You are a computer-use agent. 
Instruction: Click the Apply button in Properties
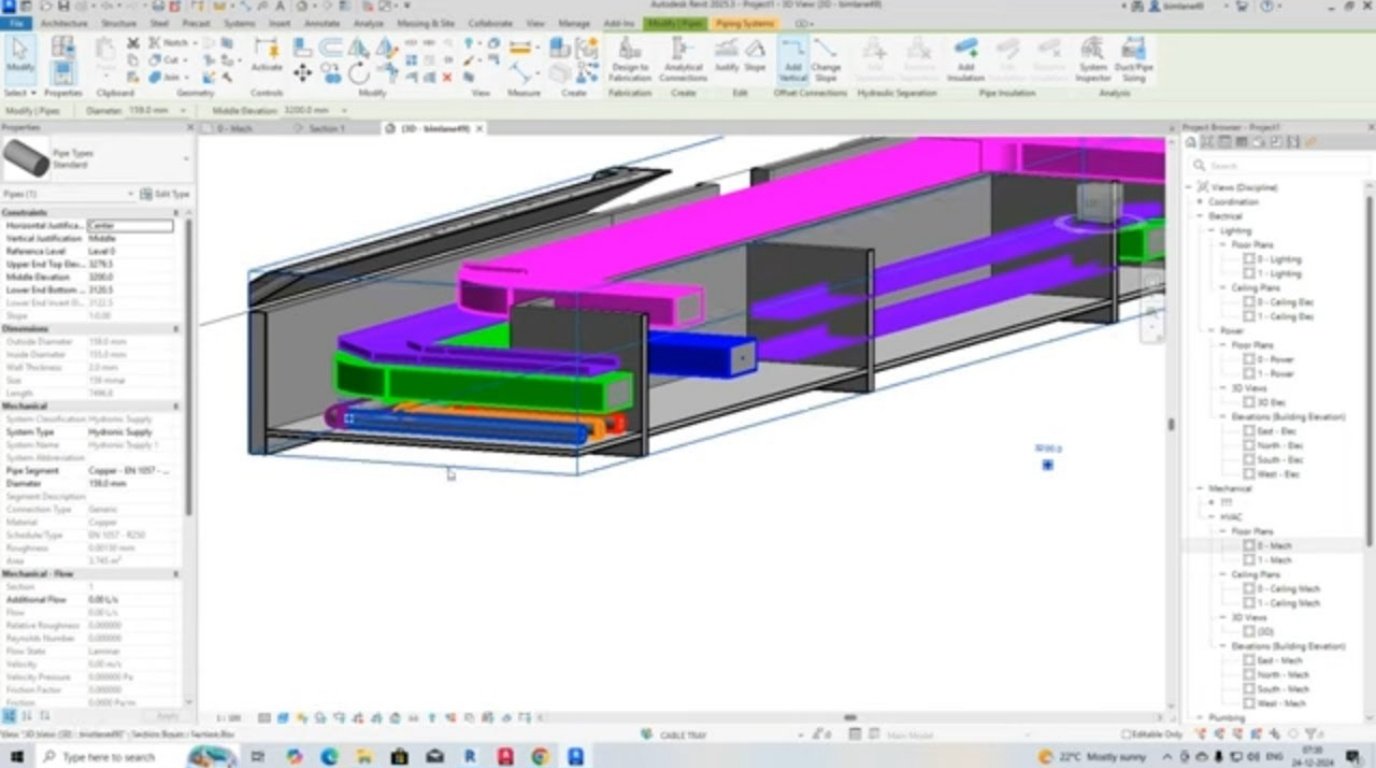[167, 716]
